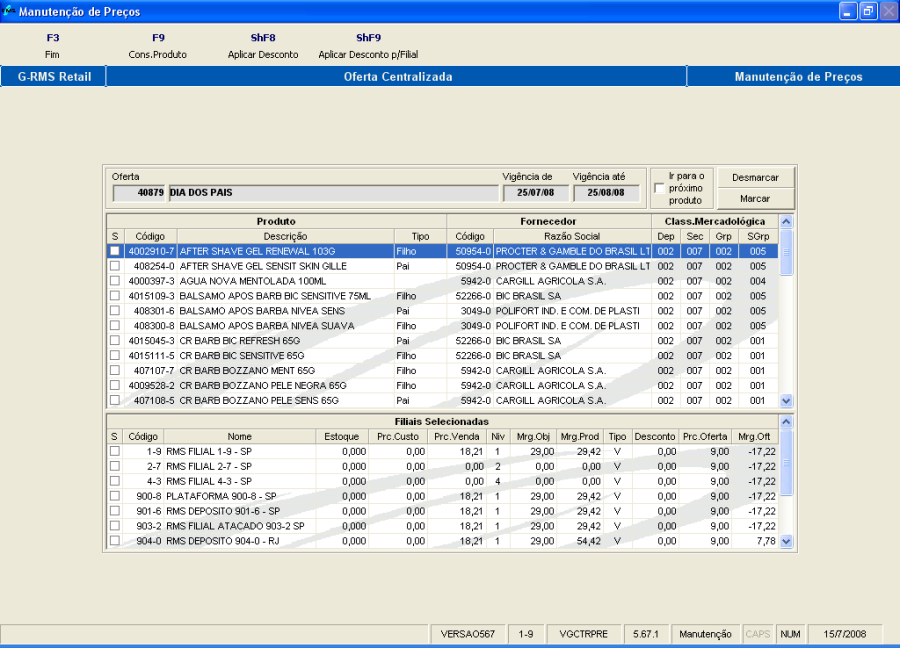
Task: Click the Prc.Oferta column header in branches
Action: (x=705, y=436)
